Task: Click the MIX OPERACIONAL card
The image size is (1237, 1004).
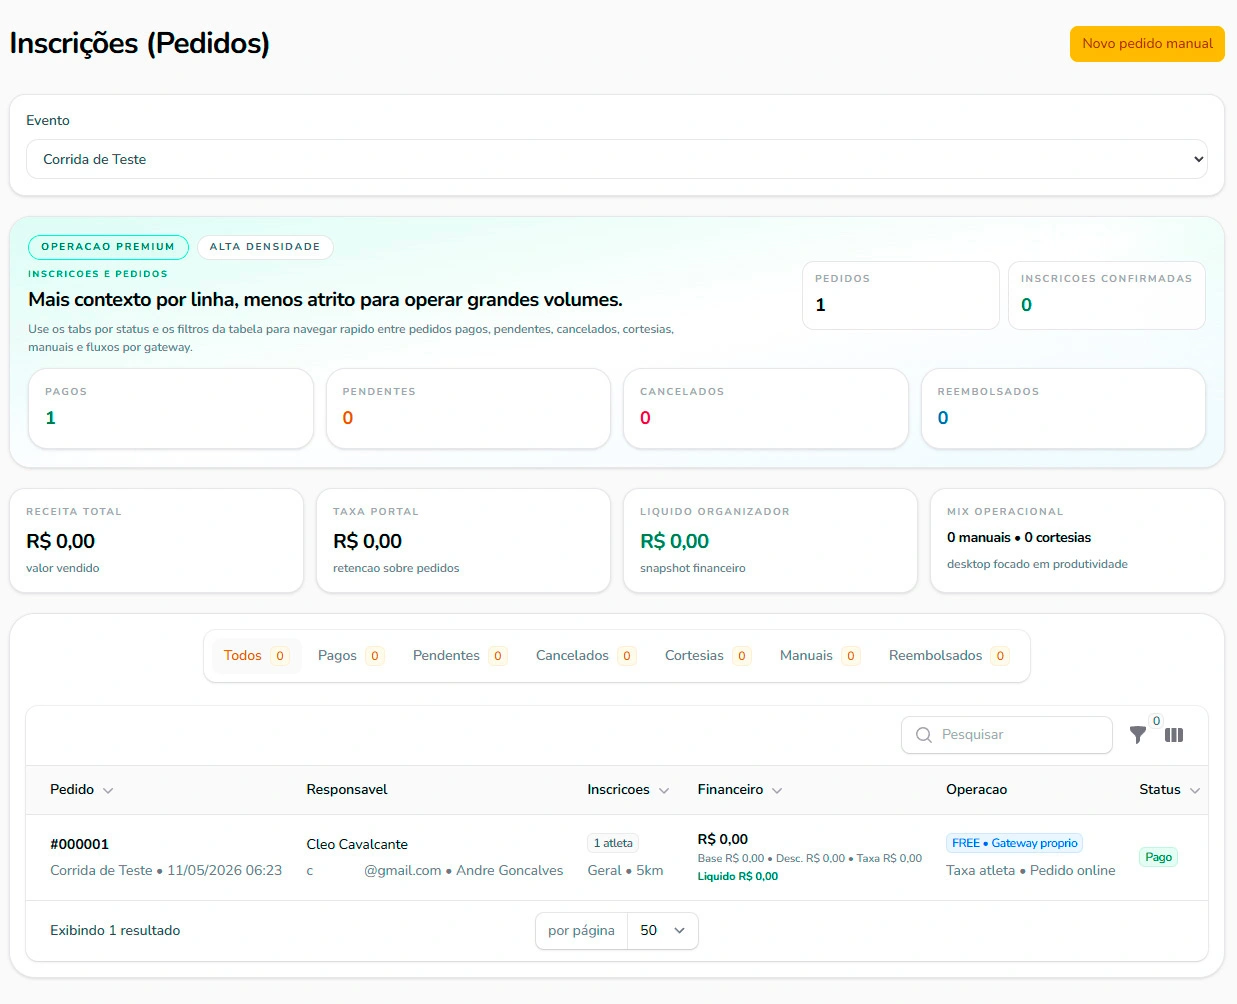Action: 1077,540
